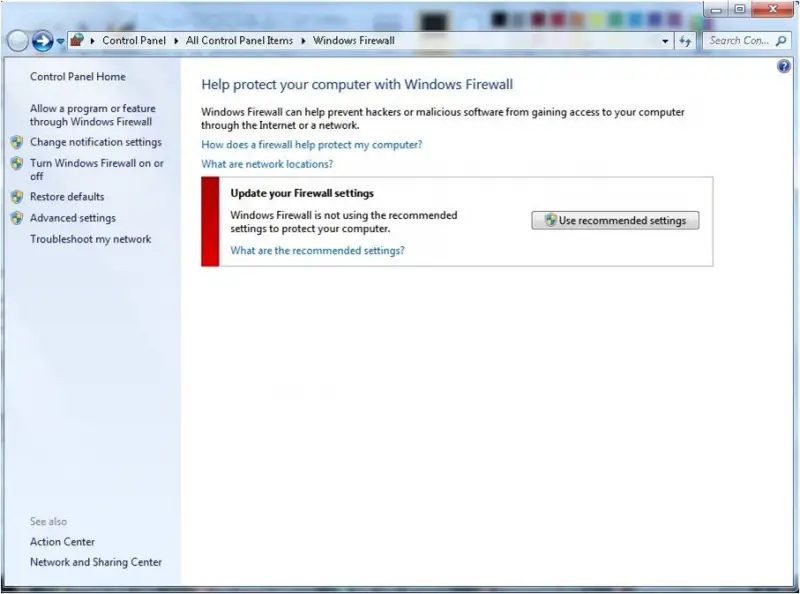Click the Control Panel icon in the address bar
Viewport: 800px width, 594px height.
click(77, 40)
